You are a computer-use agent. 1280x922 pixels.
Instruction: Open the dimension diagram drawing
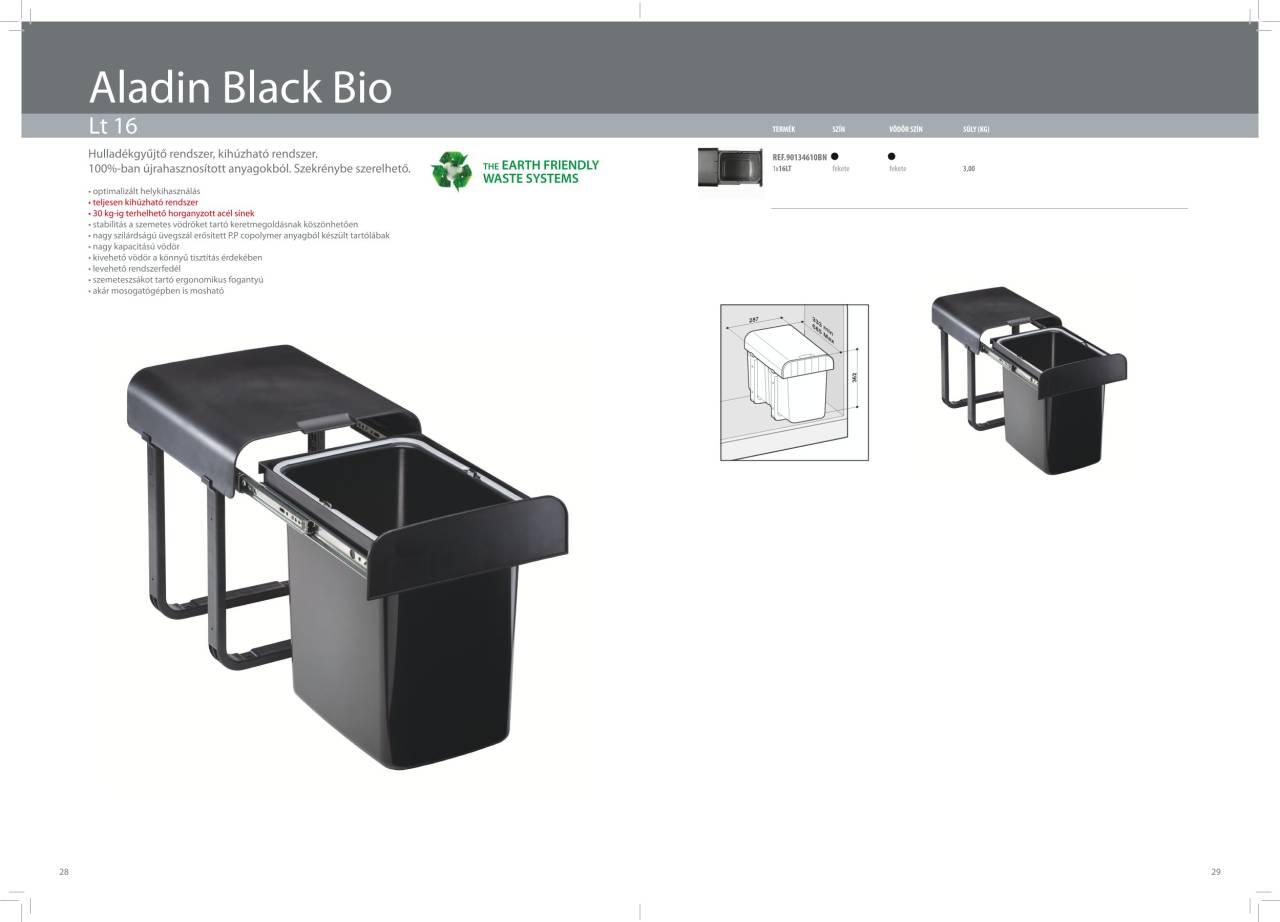click(794, 382)
